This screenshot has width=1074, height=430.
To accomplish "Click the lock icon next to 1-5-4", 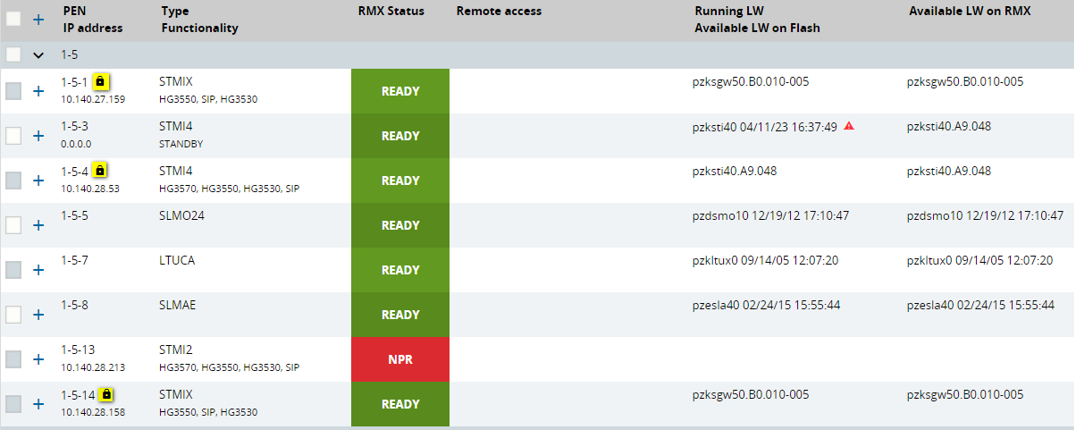I will tap(100, 170).
